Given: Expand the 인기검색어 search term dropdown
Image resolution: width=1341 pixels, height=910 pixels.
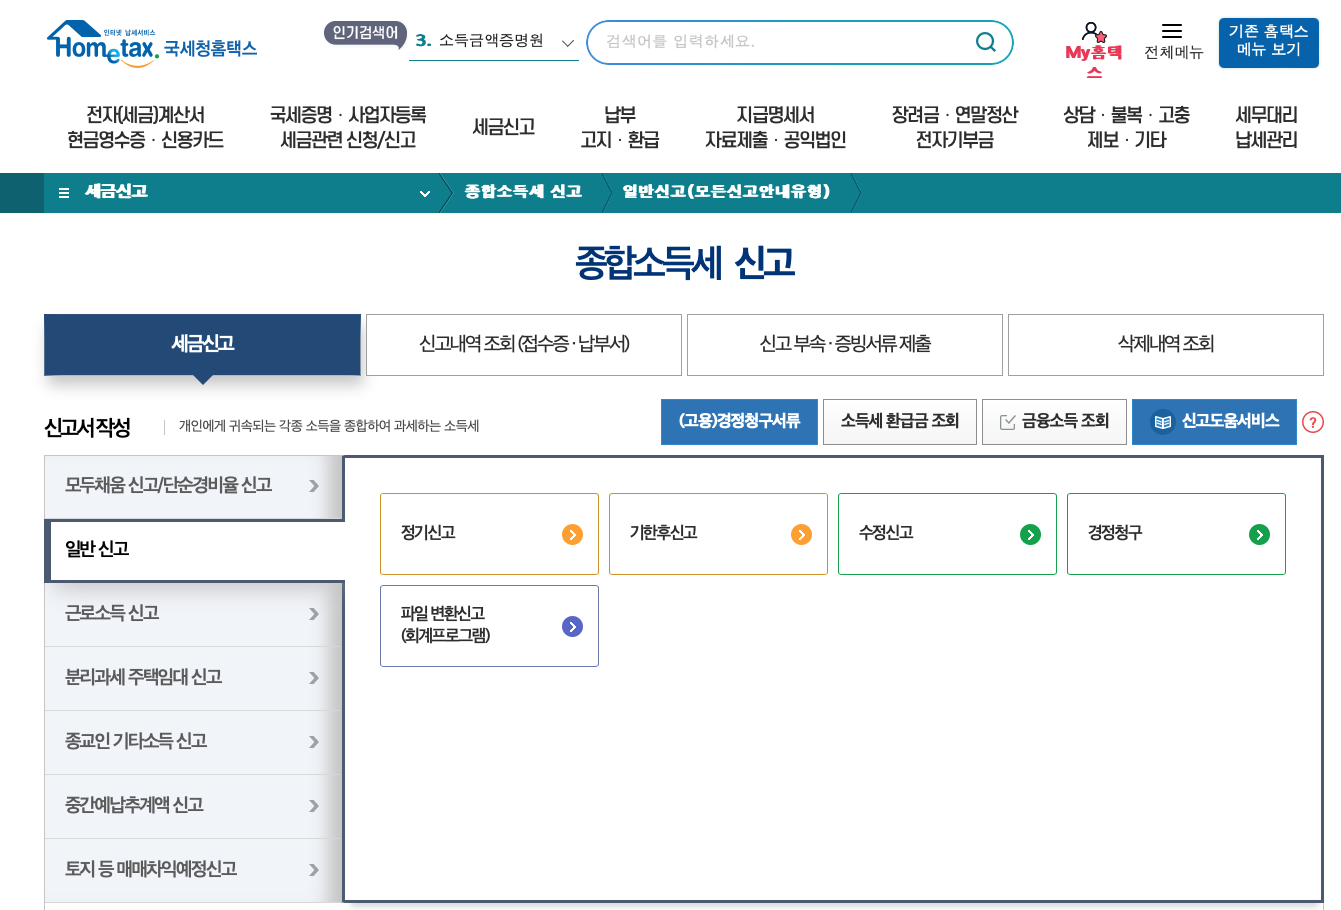Looking at the screenshot, I should coord(568,43).
